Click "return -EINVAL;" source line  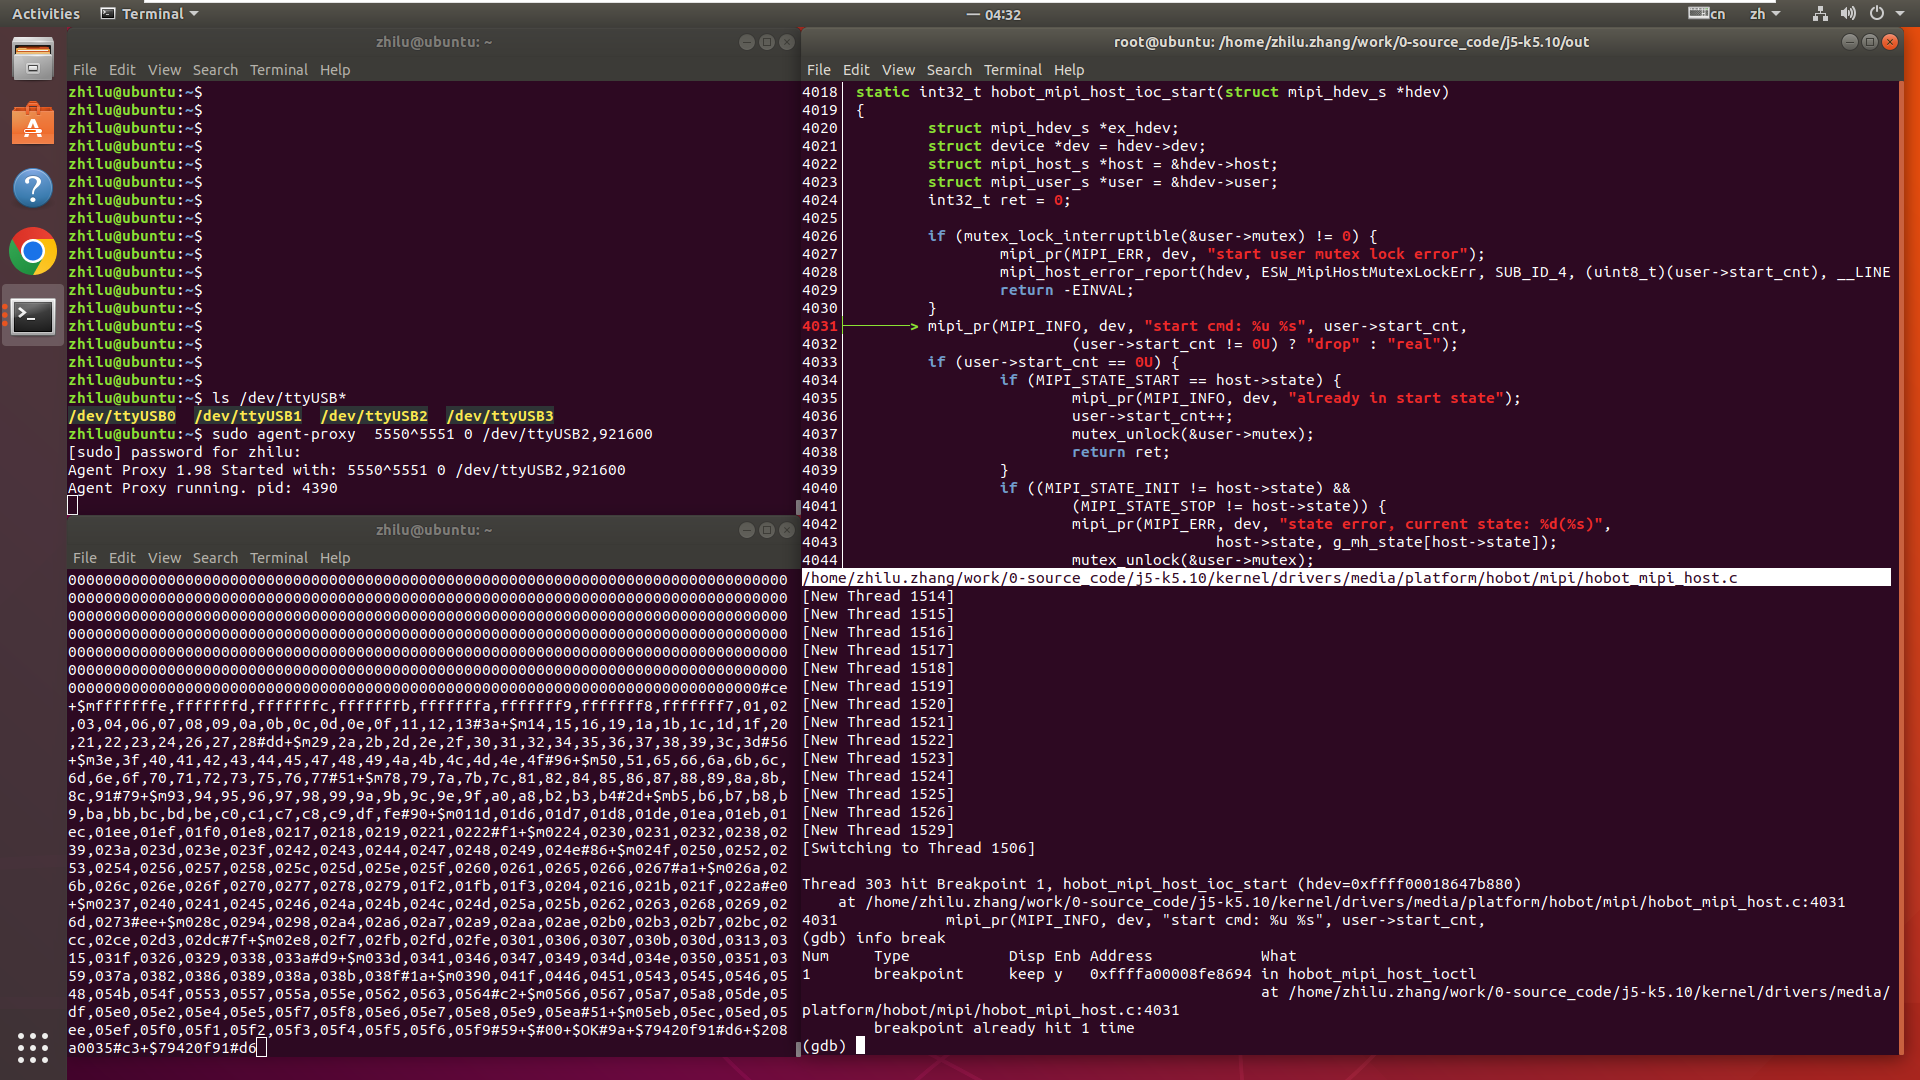1067,290
